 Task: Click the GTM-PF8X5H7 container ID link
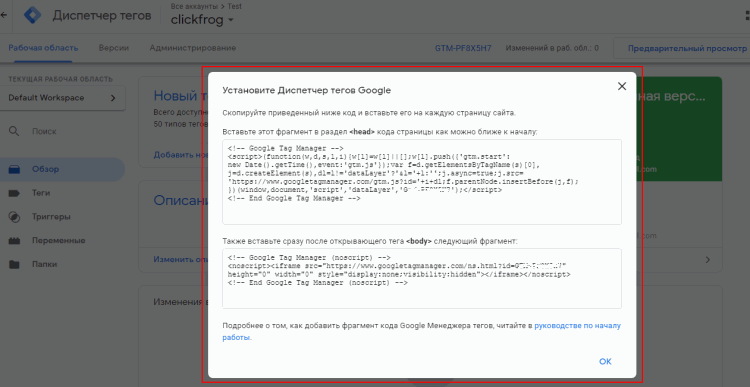pos(463,48)
